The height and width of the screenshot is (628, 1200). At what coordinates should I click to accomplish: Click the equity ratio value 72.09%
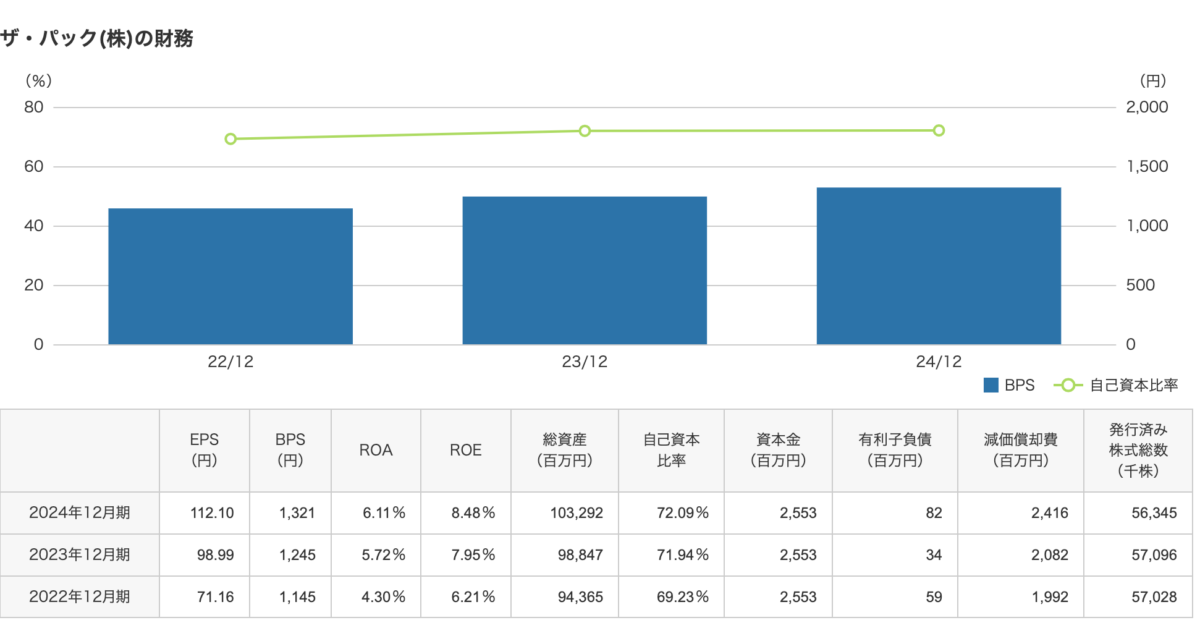(x=683, y=513)
